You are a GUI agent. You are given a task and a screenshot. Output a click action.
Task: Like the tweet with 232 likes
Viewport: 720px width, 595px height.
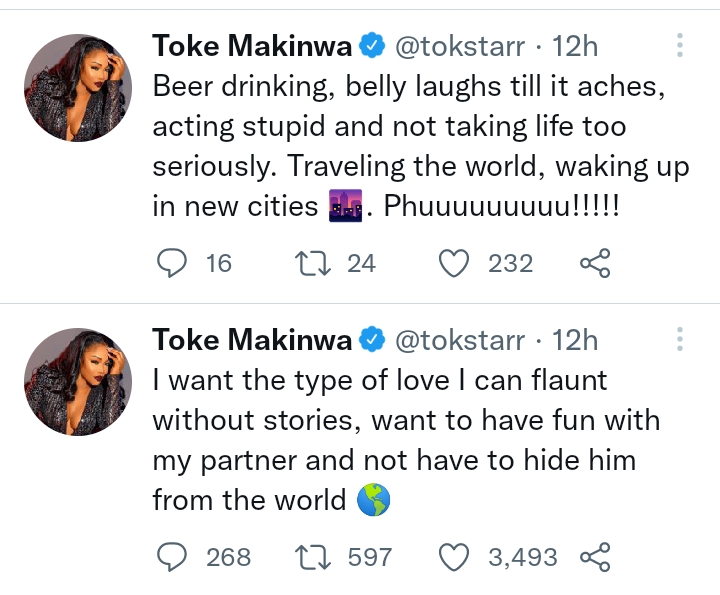pos(456,263)
